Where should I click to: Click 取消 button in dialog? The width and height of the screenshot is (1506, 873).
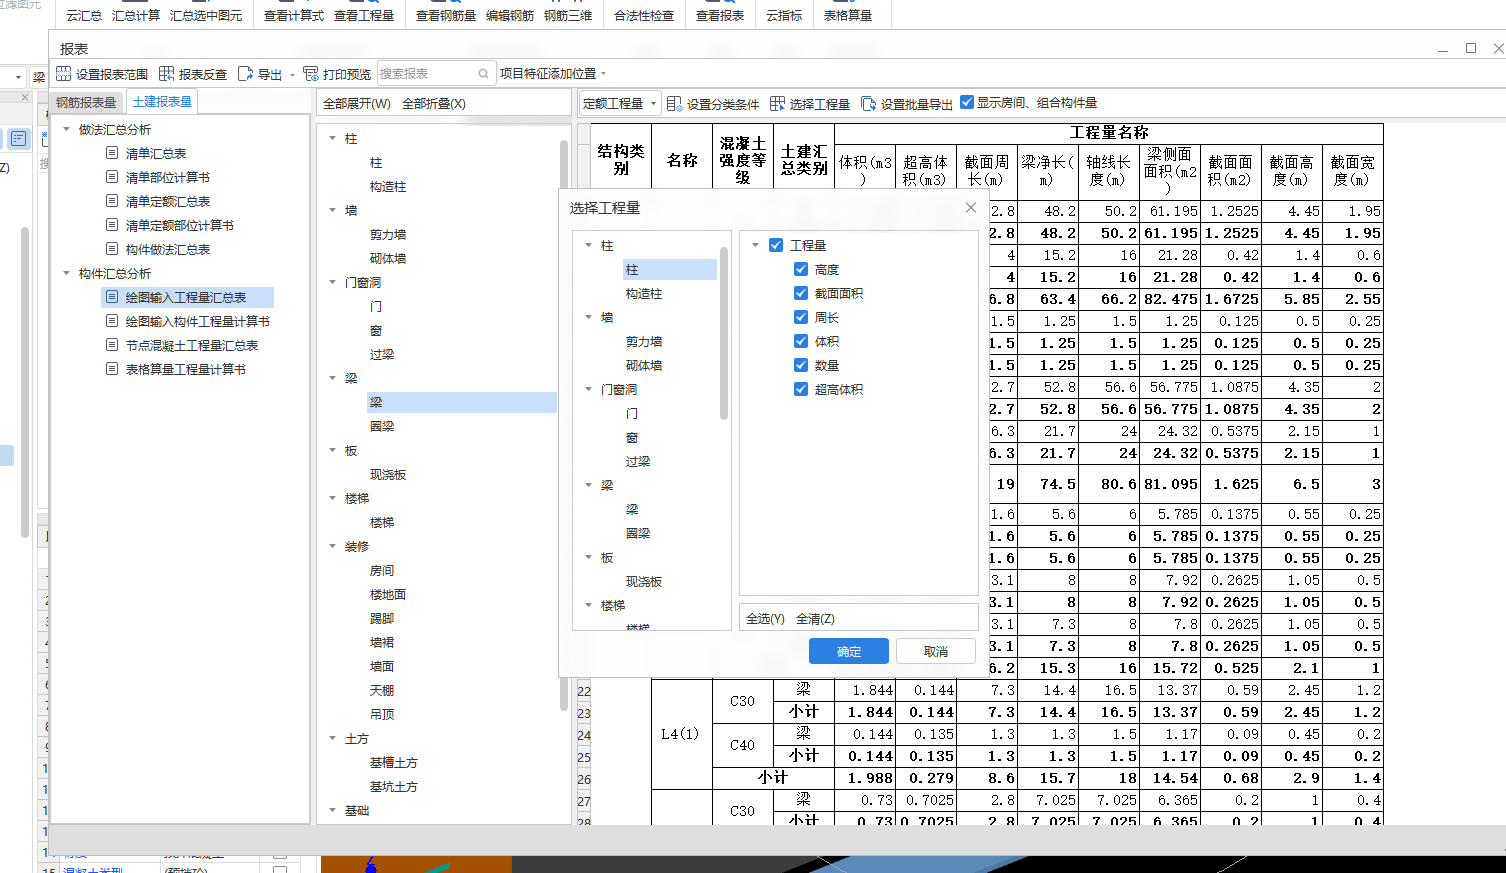click(936, 651)
